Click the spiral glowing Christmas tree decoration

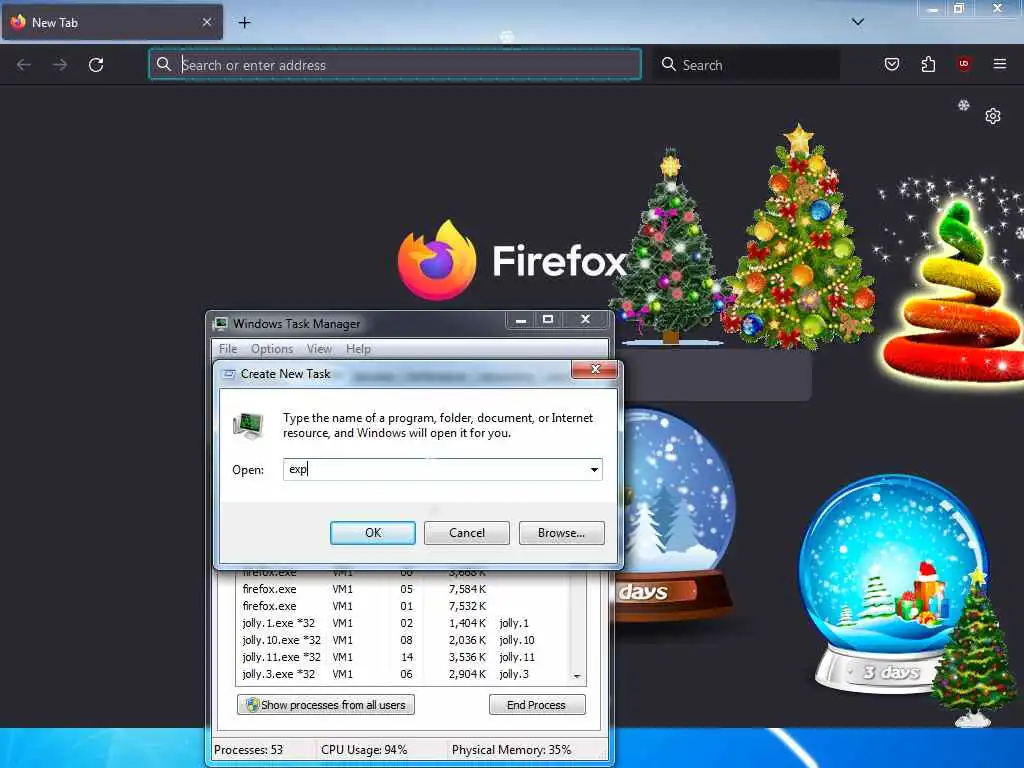click(952, 291)
